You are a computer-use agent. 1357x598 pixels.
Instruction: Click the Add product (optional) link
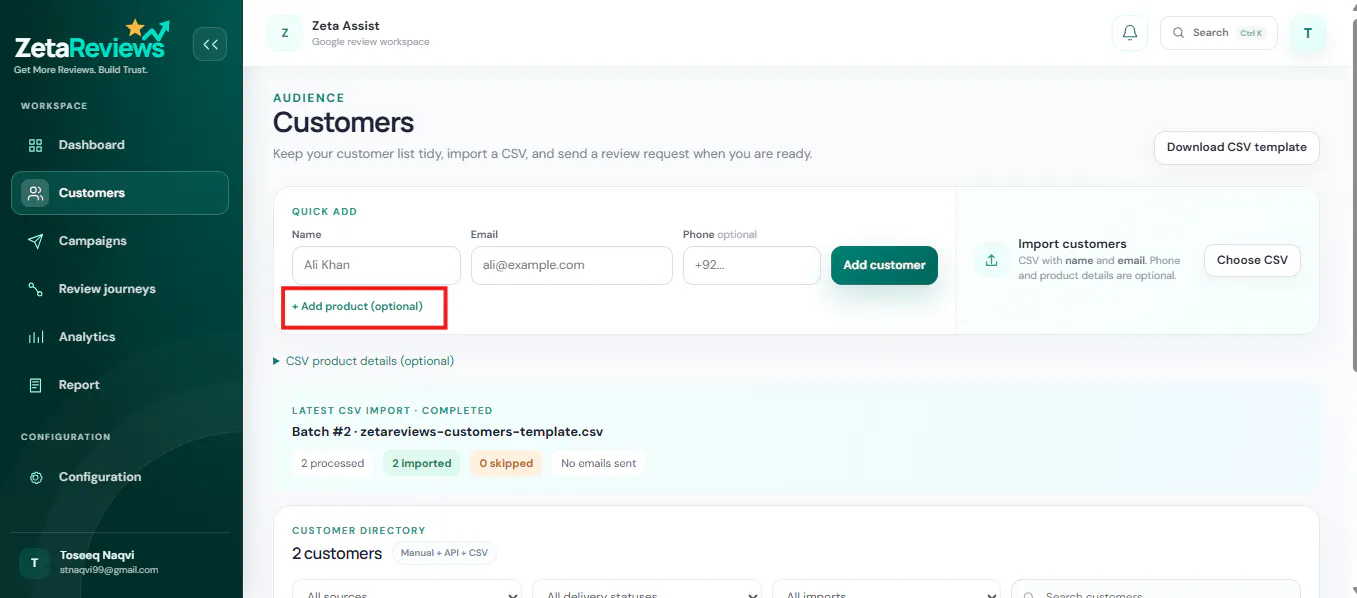click(x=357, y=306)
